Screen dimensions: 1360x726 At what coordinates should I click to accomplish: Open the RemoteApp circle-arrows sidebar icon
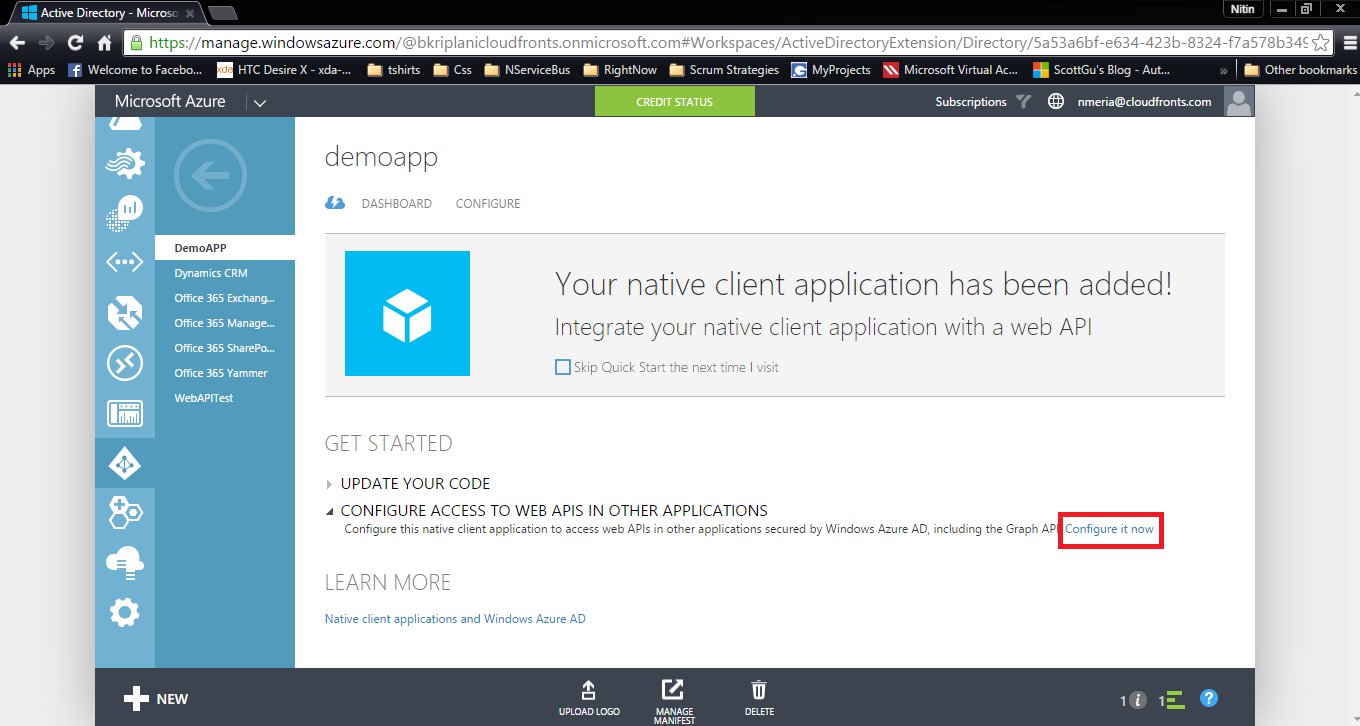pyautogui.click(x=125, y=363)
